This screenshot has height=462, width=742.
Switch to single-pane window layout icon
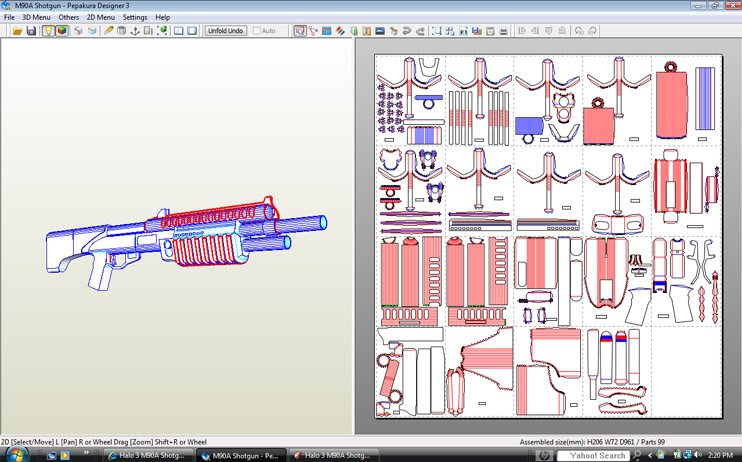(192, 31)
